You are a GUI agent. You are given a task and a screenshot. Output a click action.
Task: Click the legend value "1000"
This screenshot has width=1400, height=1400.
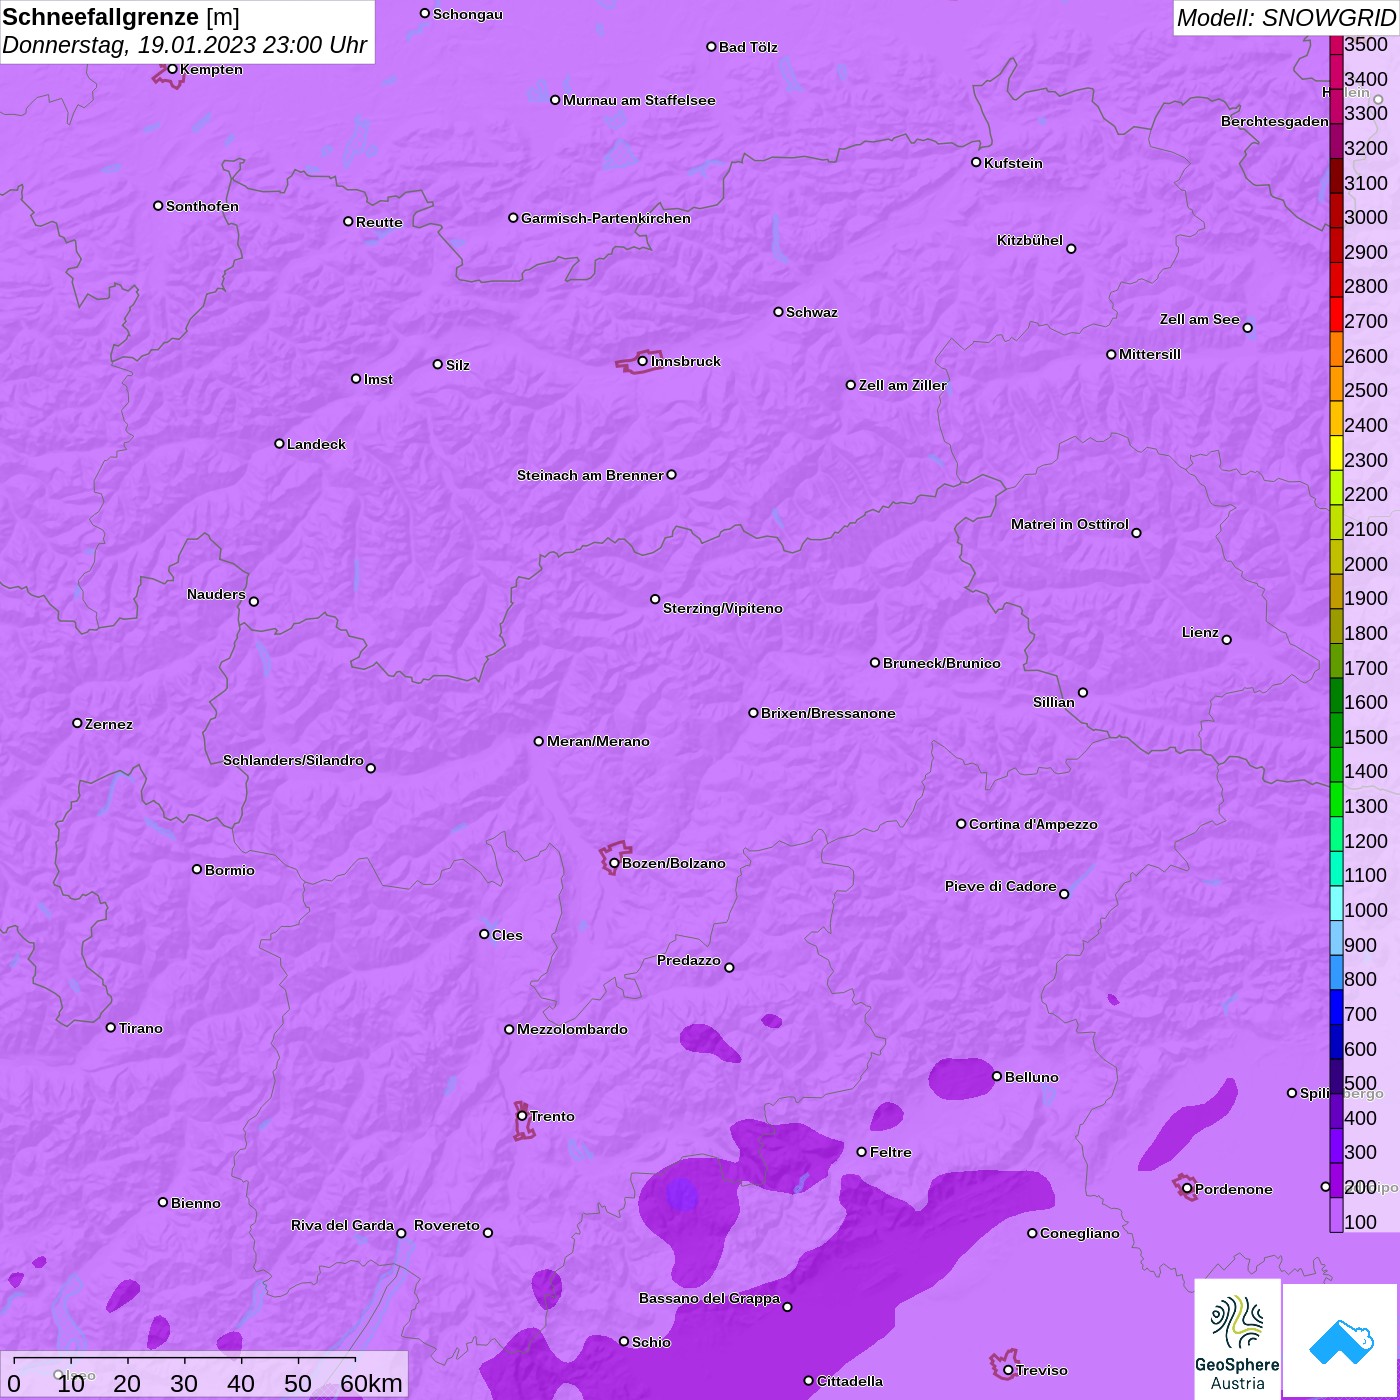coord(1366,910)
